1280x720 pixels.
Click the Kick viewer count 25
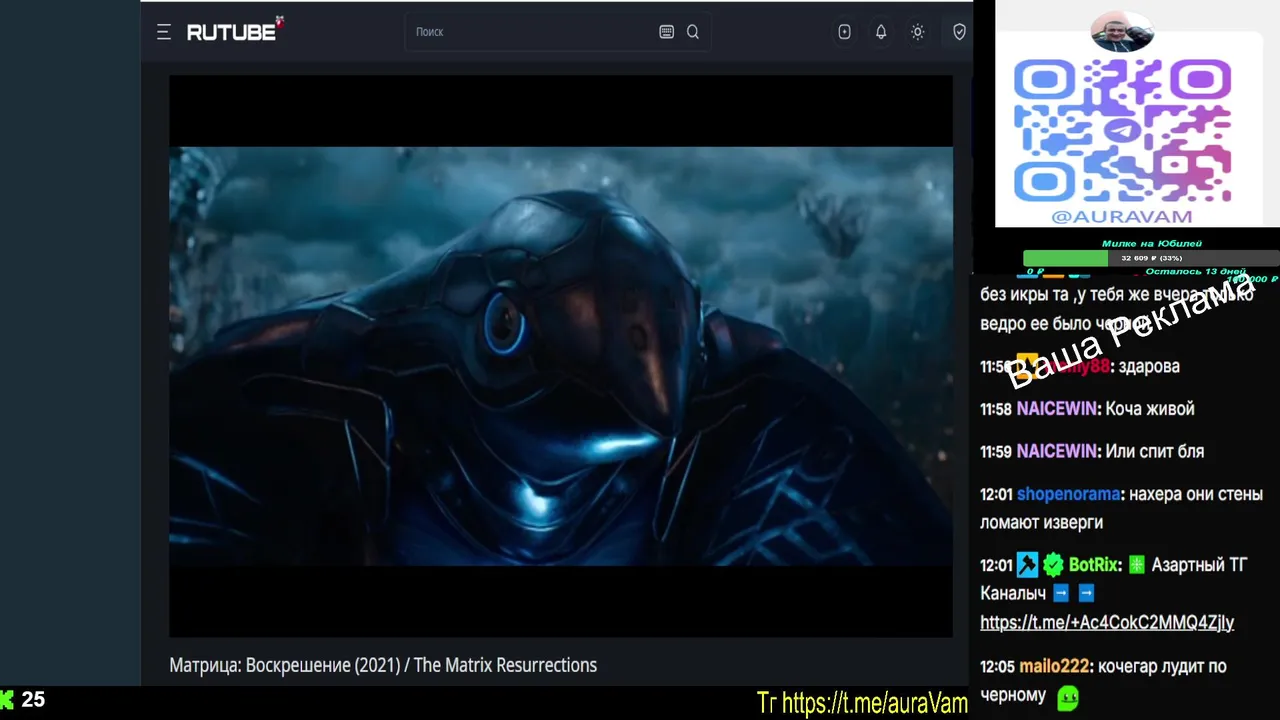pos(33,700)
